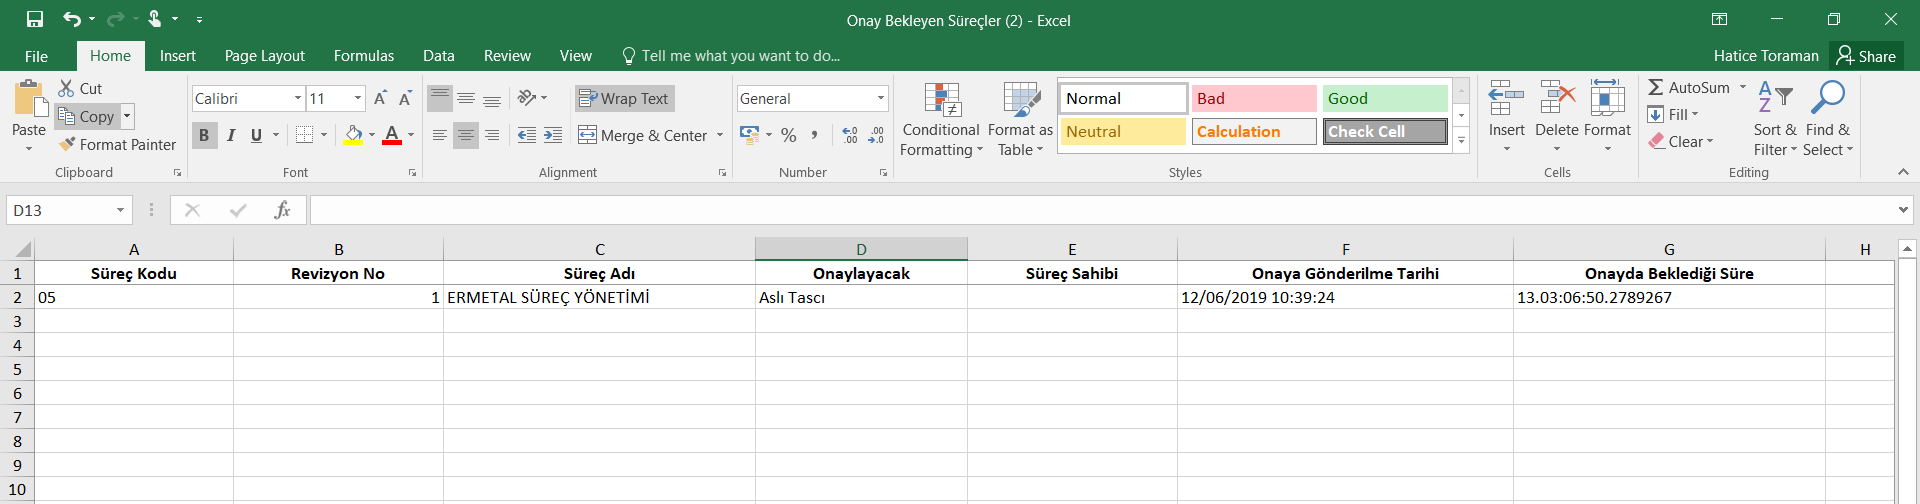Image resolution: width=1920 pixels, height=504 pixels.
Task: Click the Increase Indent icon
Action: [x=553, y=135]
